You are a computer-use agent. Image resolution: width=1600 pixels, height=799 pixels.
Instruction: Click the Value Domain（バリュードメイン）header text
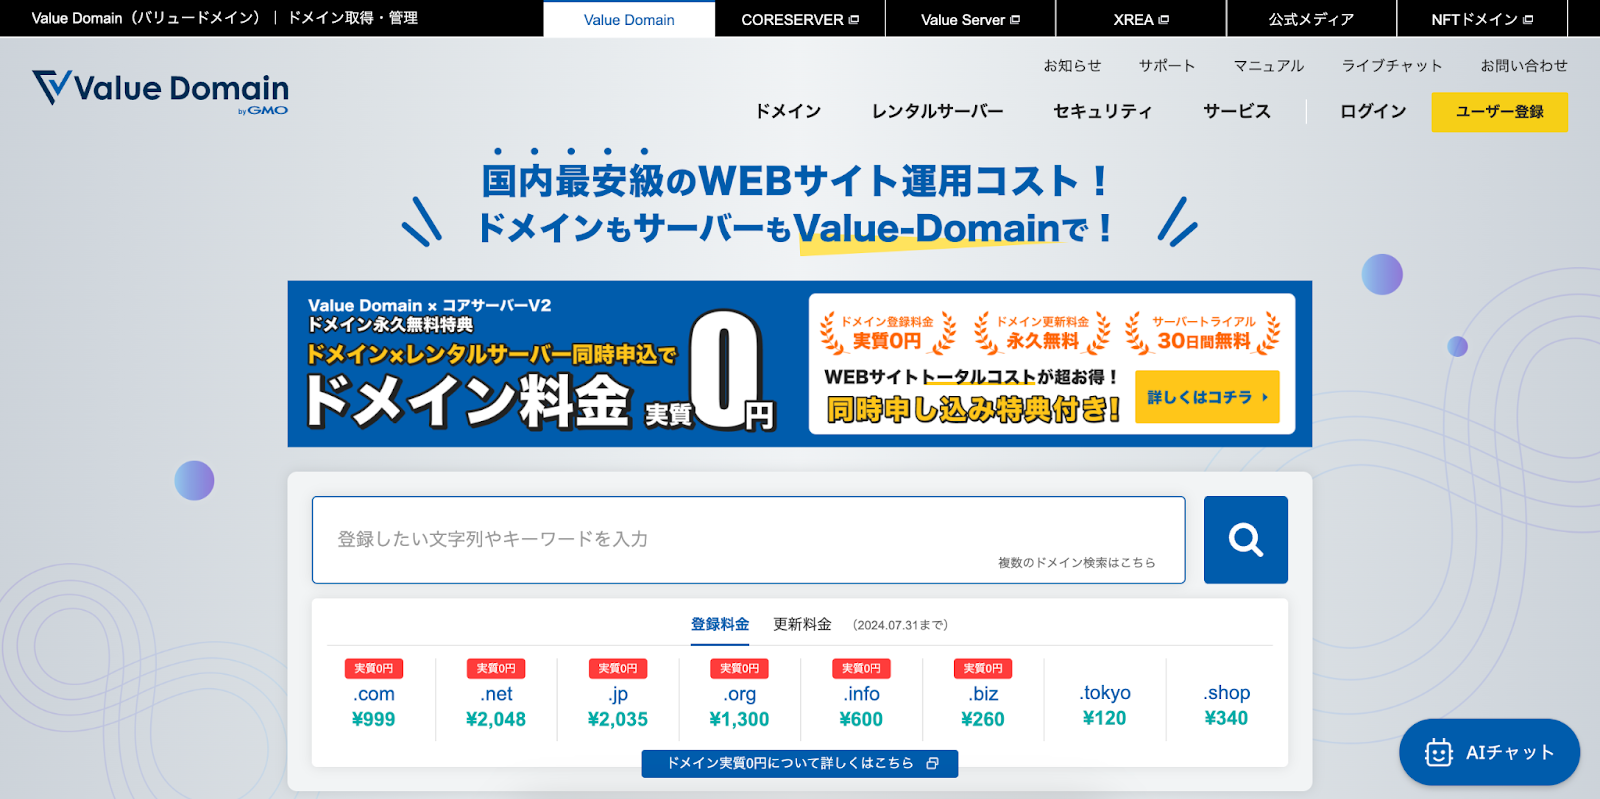coord(147,18)
